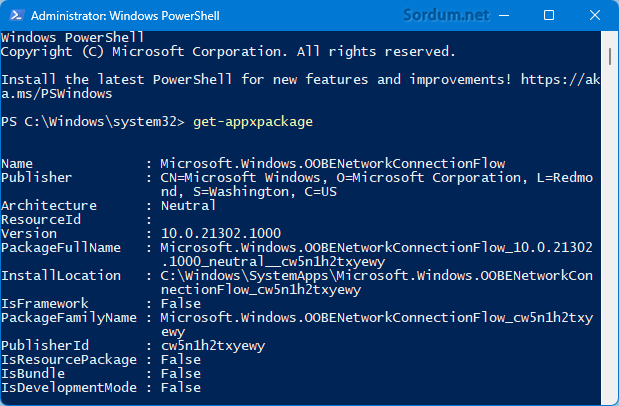Maximize the PowerShell window
Screen dimensions: 619x406
tap(549, 15)
